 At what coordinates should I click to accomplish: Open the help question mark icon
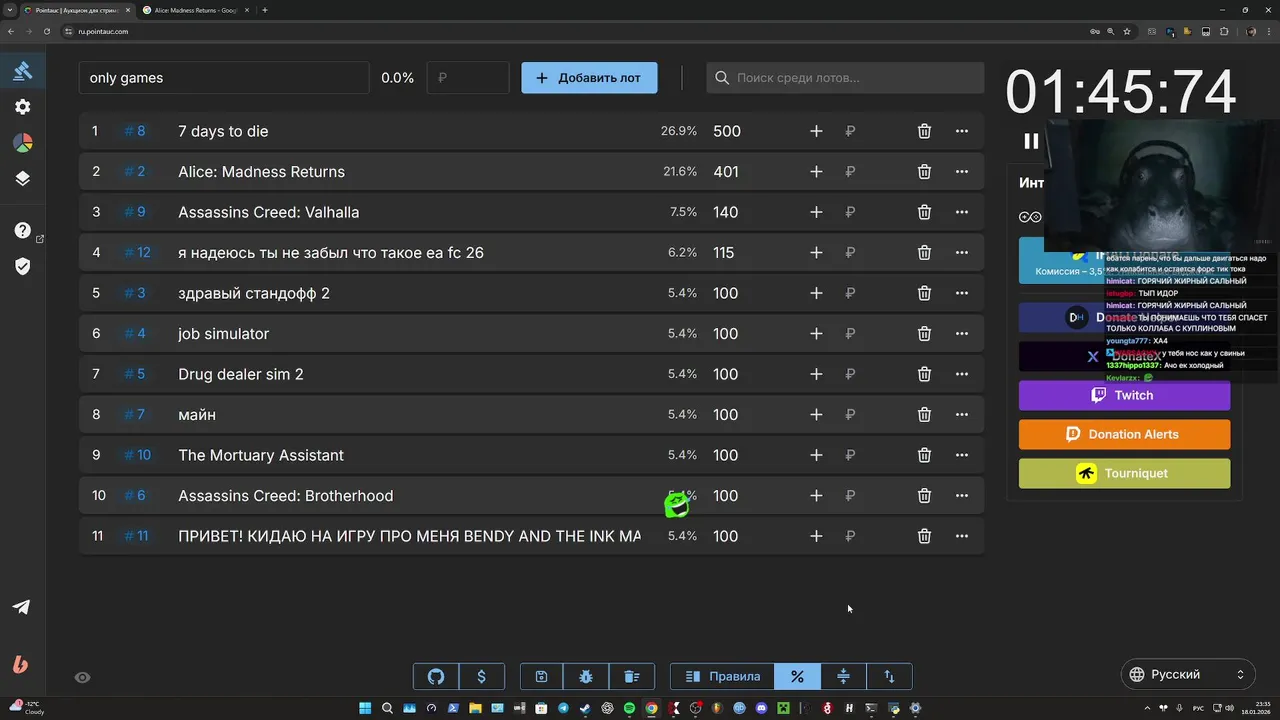point(22,230)
